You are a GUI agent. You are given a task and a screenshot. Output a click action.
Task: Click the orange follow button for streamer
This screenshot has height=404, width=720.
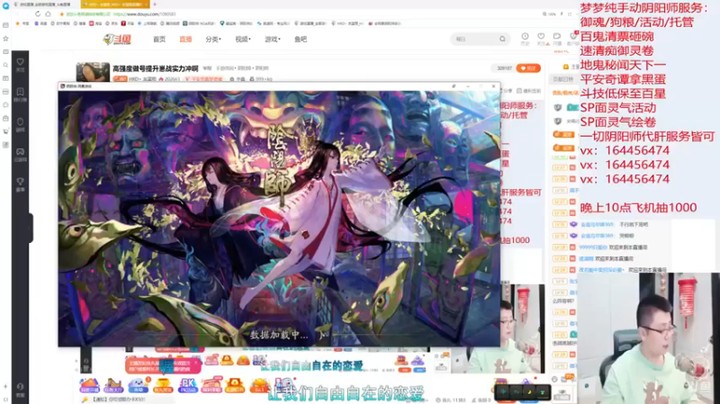[x=528, y=68]
